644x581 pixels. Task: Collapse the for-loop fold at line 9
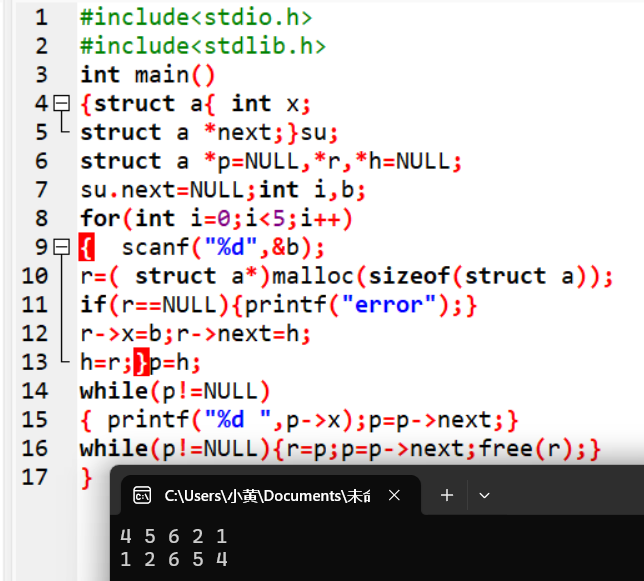click(62, 247)
